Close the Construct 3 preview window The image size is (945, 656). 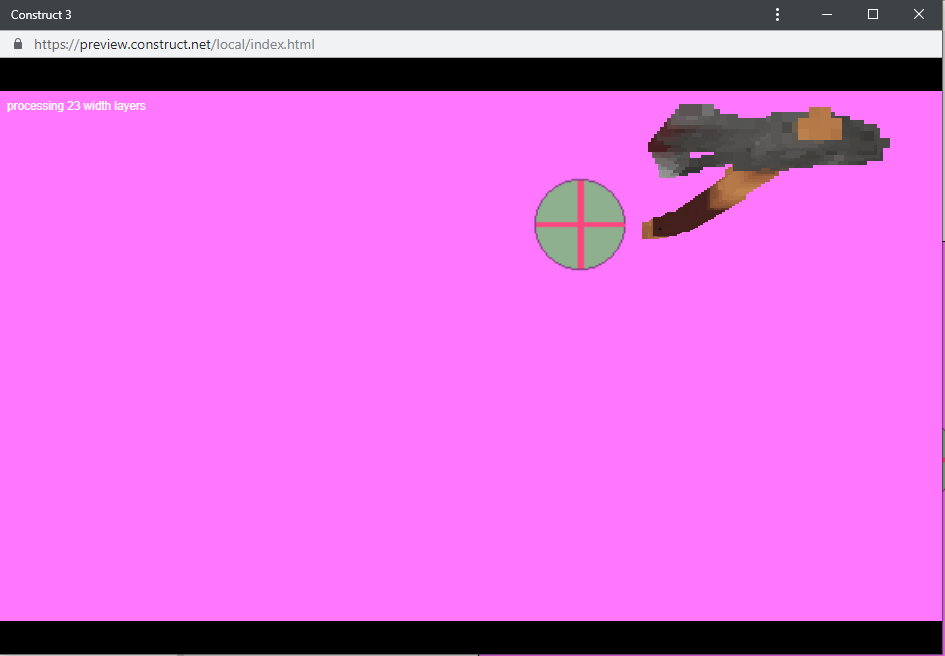[x=918, y=14]
